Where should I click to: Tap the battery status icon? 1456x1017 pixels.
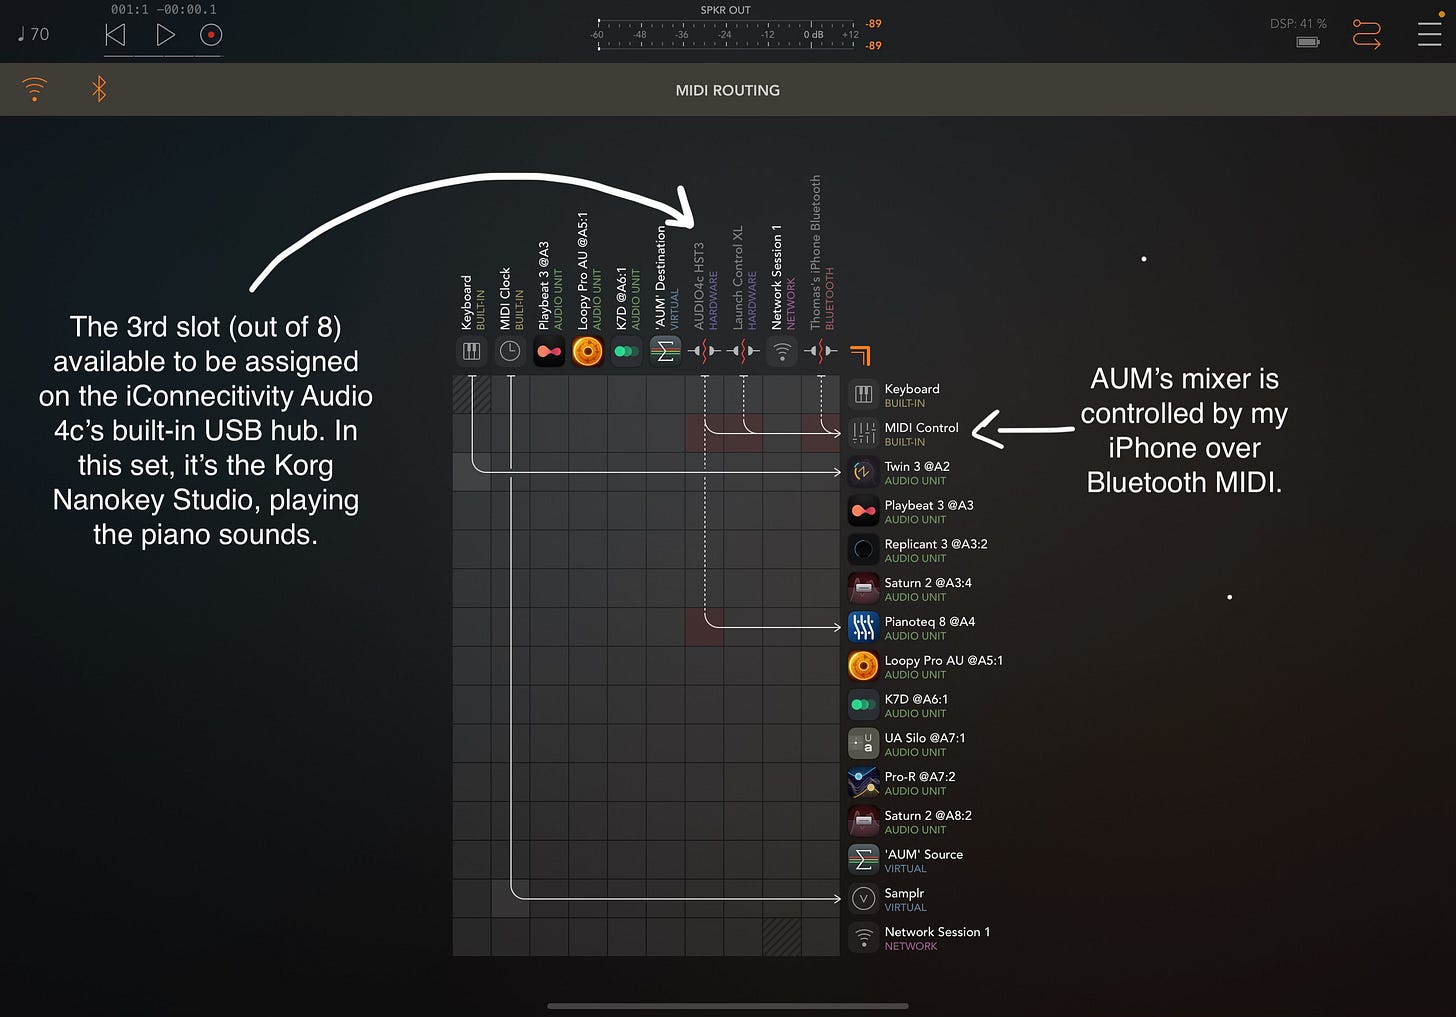[1308, 42]
